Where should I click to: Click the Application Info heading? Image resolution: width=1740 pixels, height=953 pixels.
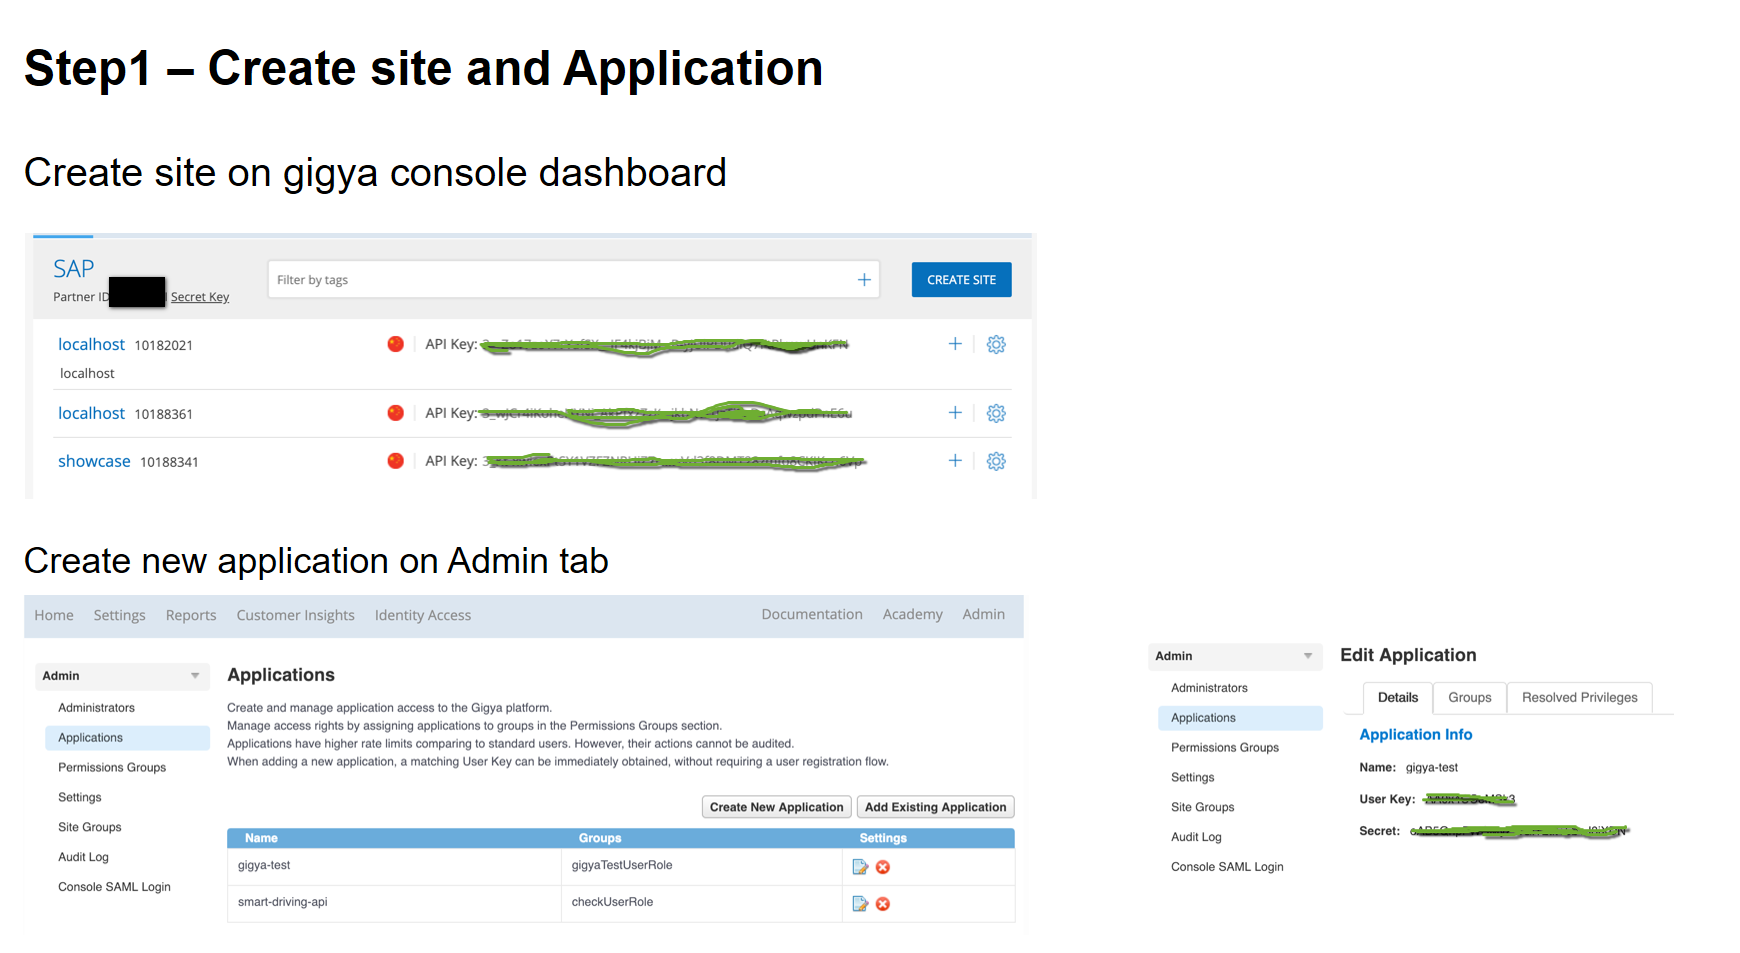click(x=1416, y=735)
